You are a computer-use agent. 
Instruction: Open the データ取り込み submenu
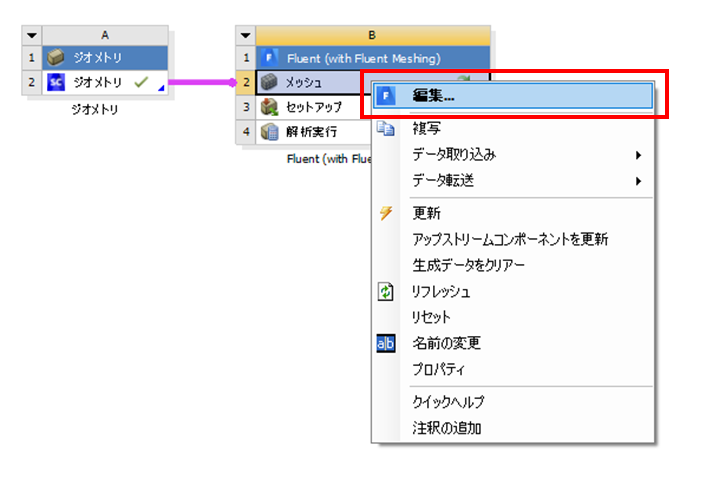pyautogui.click(x=513, y=155)
